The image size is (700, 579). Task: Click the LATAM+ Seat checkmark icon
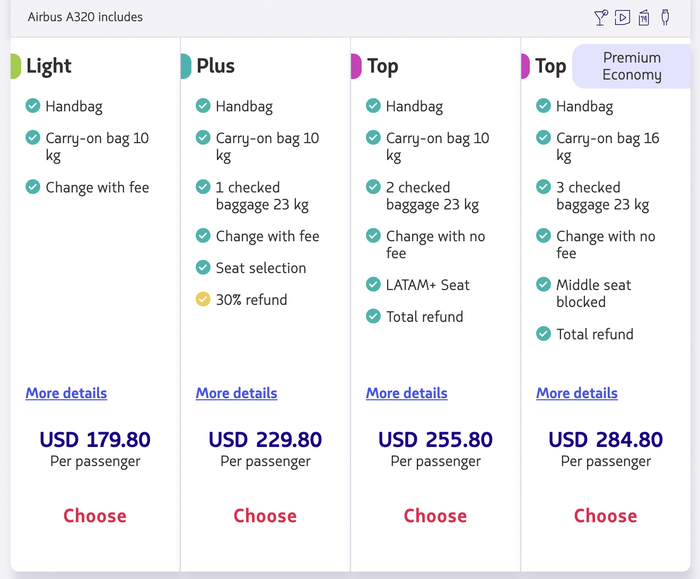(373, 284)
